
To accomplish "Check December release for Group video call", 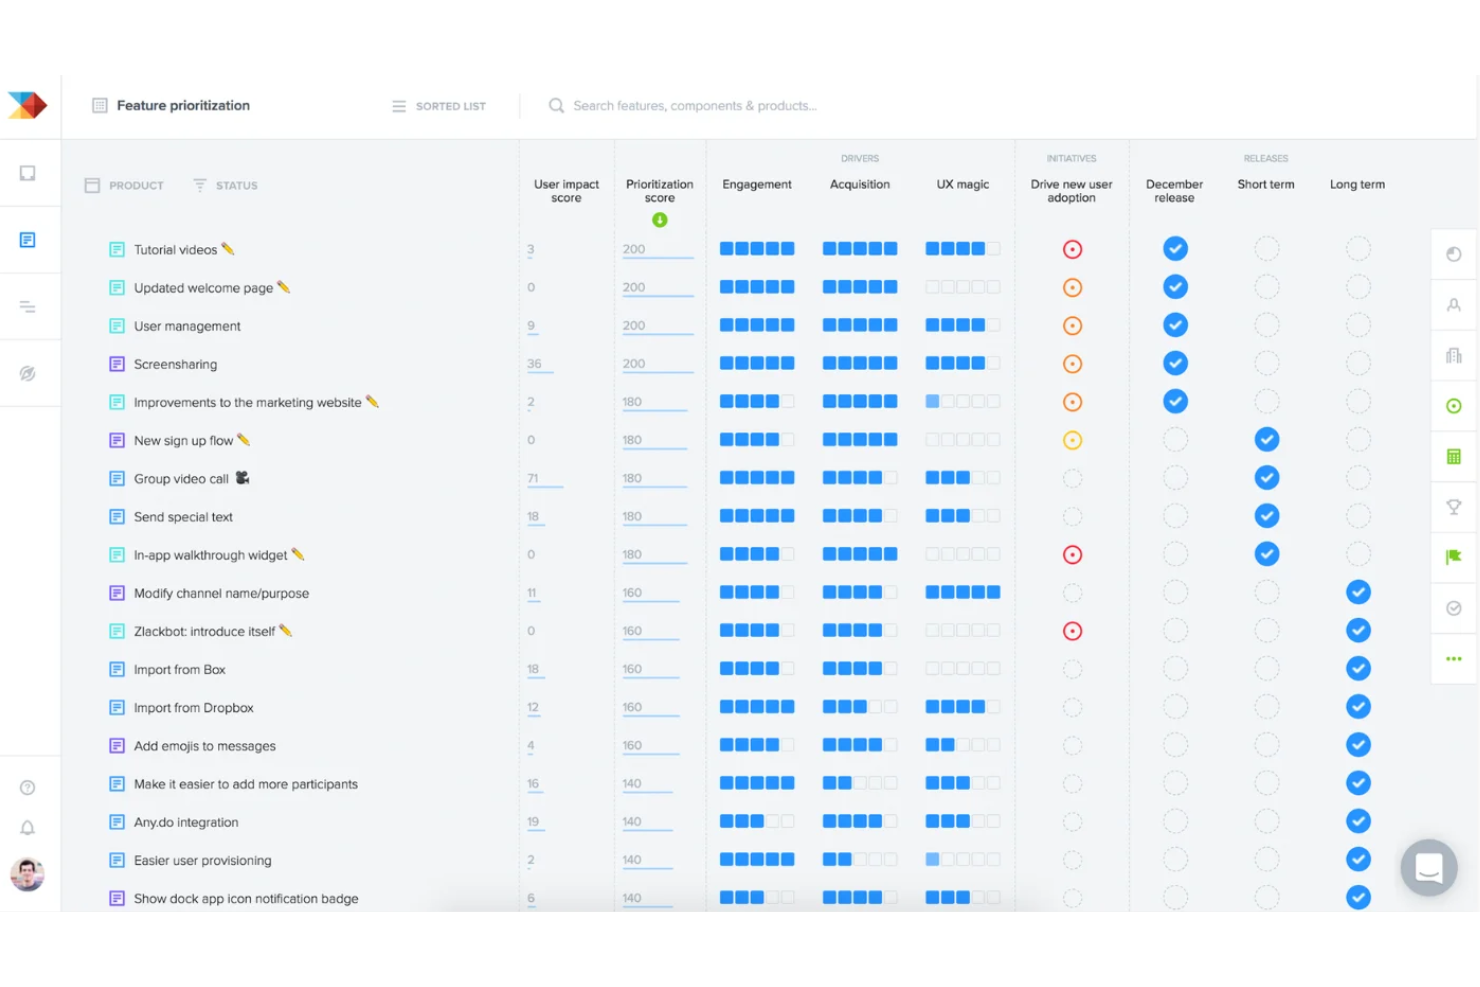I will [1175, 478].
